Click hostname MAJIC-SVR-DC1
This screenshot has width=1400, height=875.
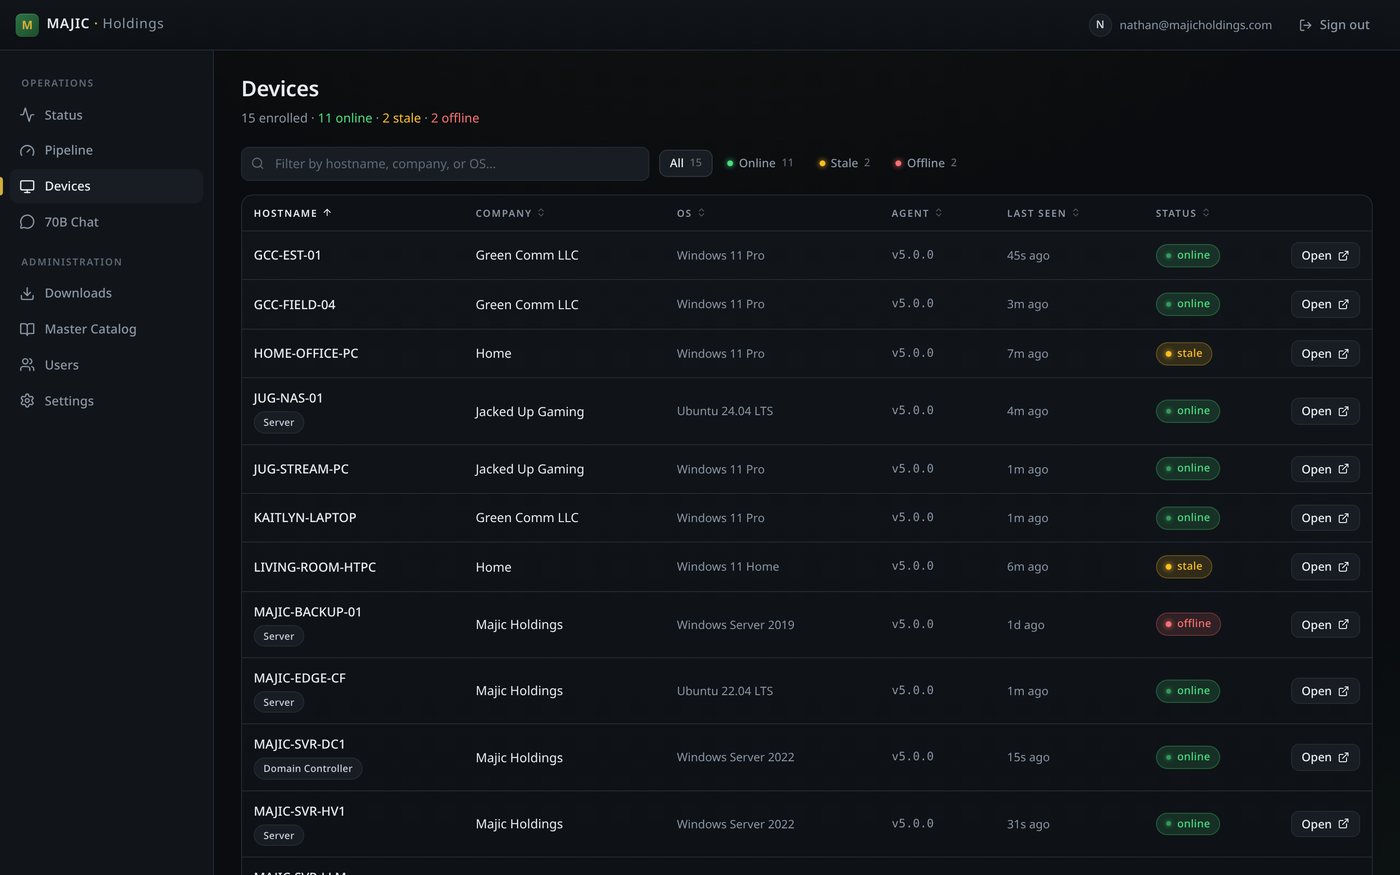[299, 744]
